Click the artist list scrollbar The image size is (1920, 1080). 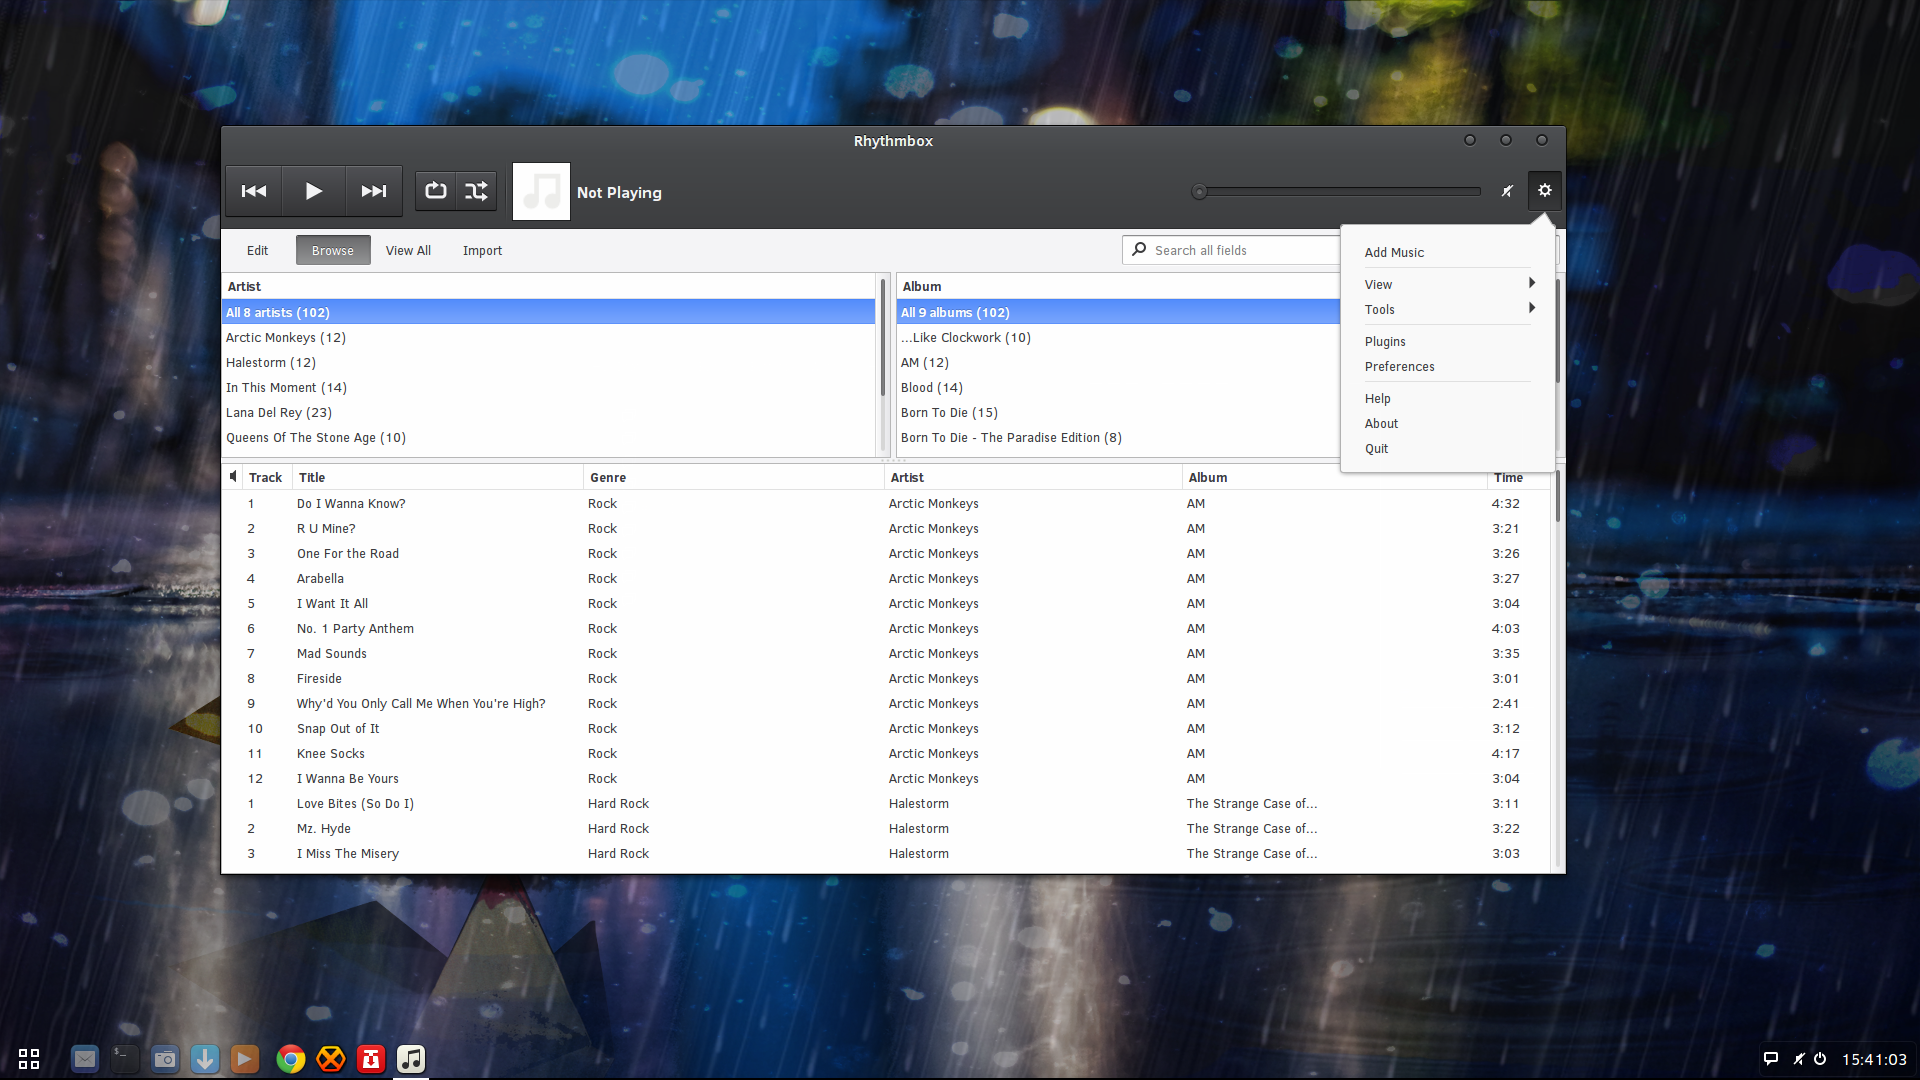(x=883, y=337)
